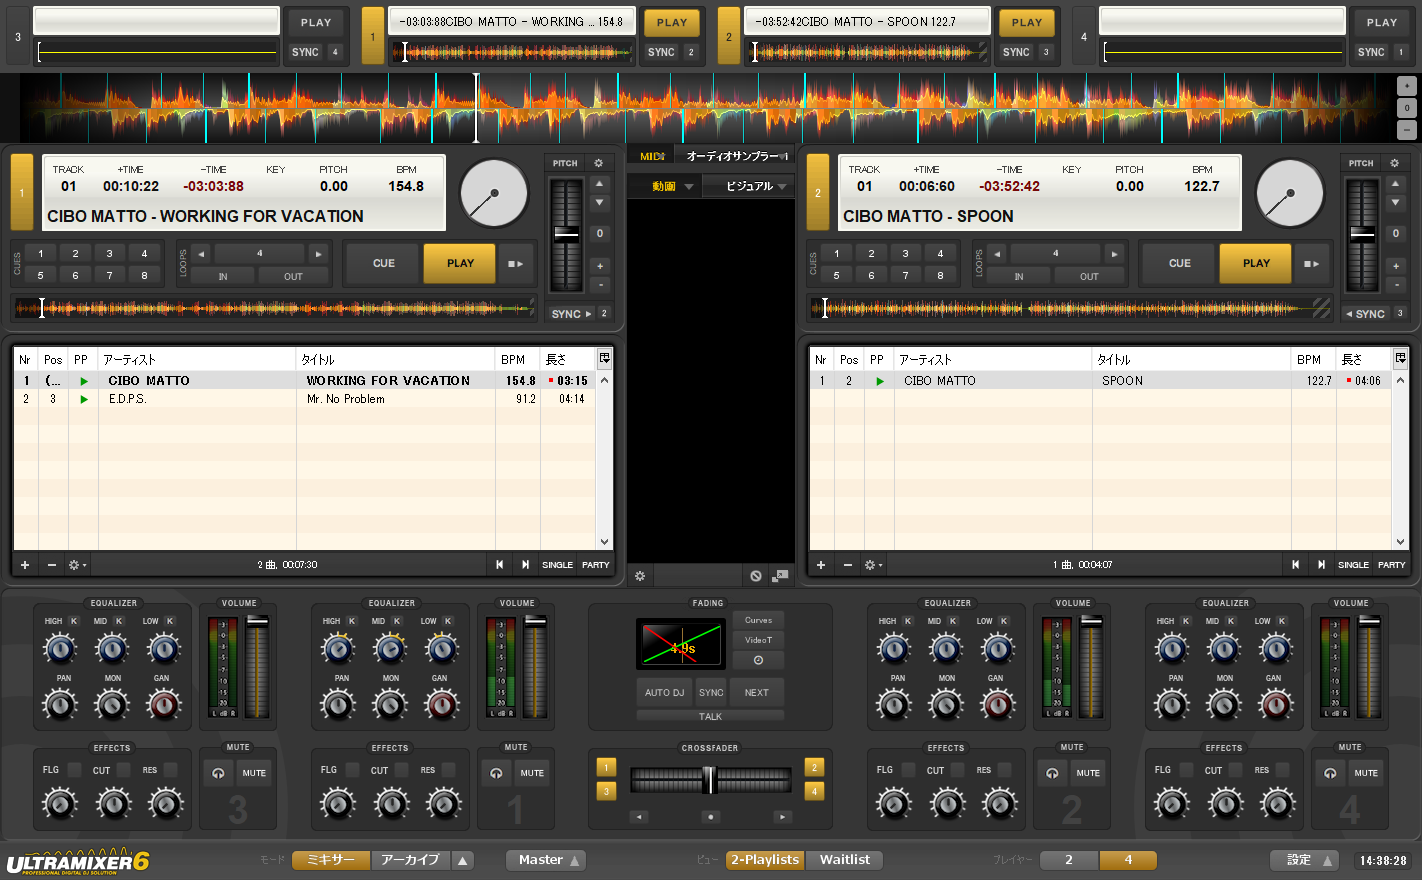1422x880 pixels.
Task: Toggle the HIGH kill K on channel 3
Action: (x=74, y=621)
